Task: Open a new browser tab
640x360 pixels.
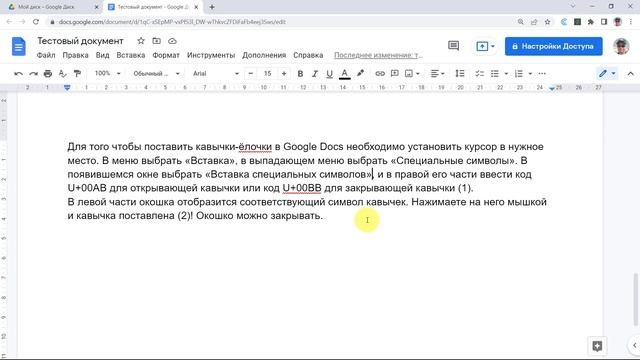Action: [212, 7]
